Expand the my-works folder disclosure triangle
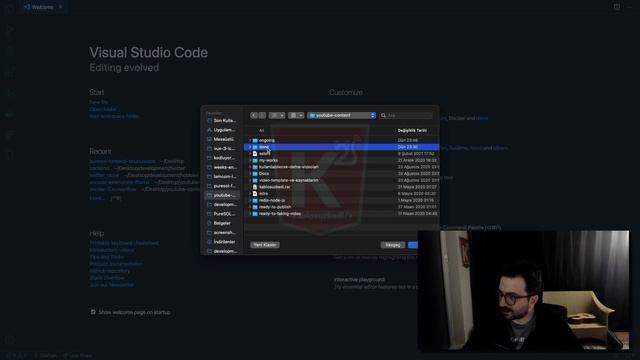Screen dimensions: 640x360 pos(250,160)
